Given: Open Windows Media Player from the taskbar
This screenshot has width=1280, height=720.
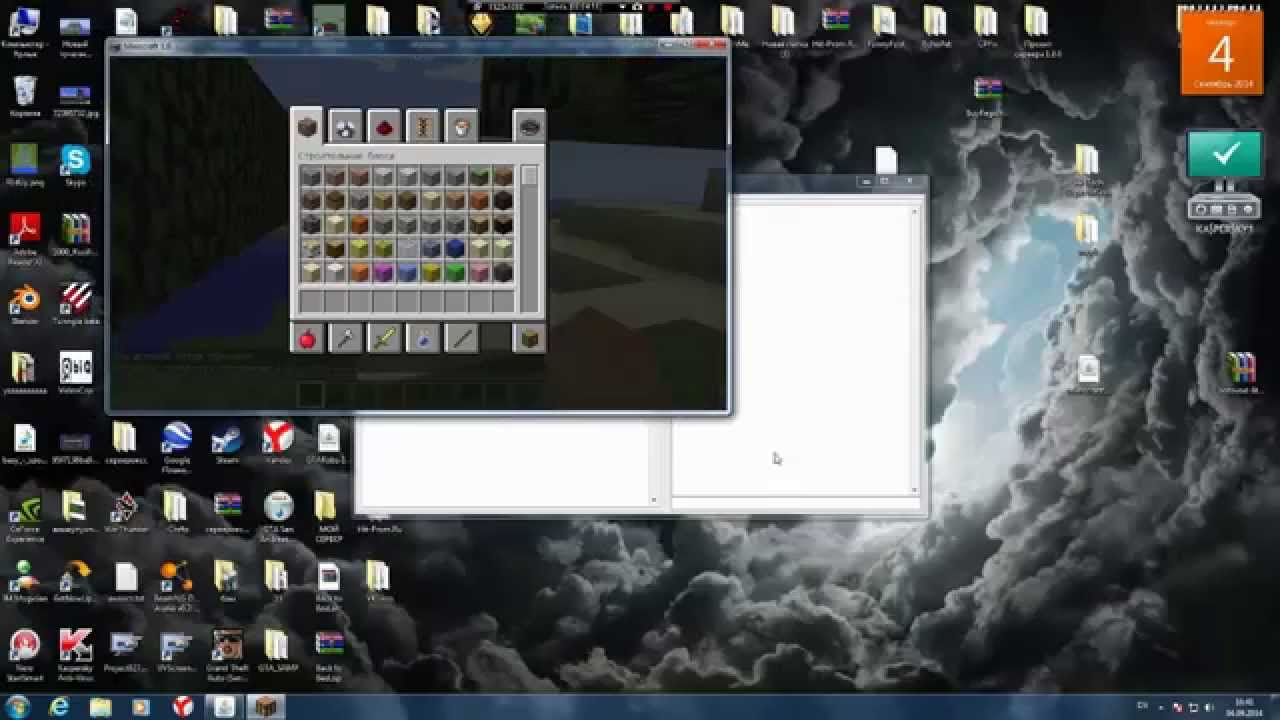Looking at the screenshot, I should point(141,707).
